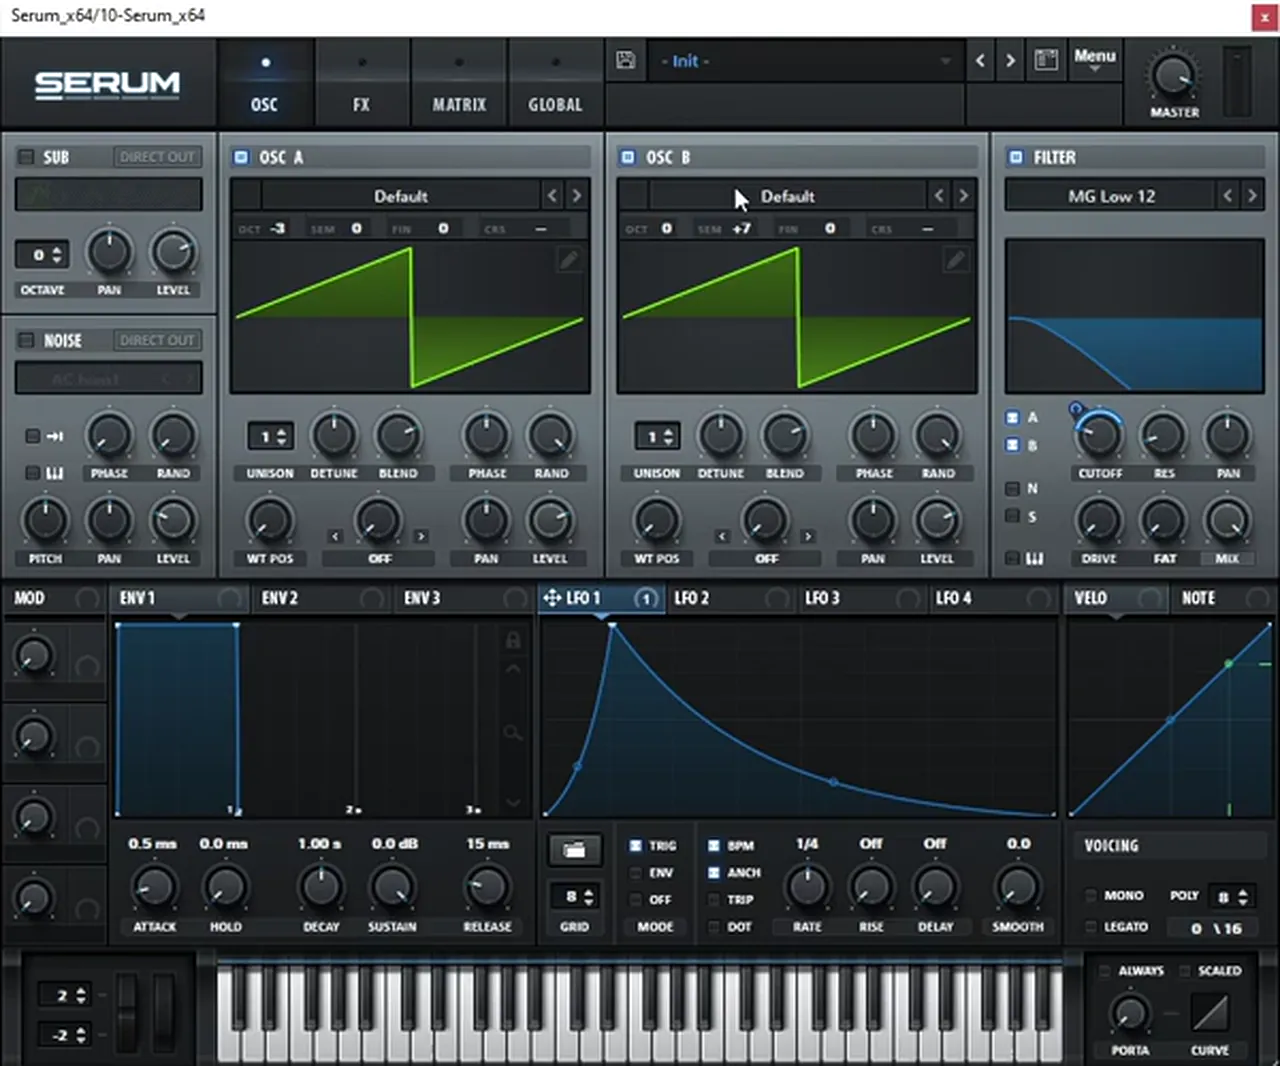This screenshot has height=1066, width=1280.
Task: Enable filter routing for noise N
Action: click(x=1013, y=488)
